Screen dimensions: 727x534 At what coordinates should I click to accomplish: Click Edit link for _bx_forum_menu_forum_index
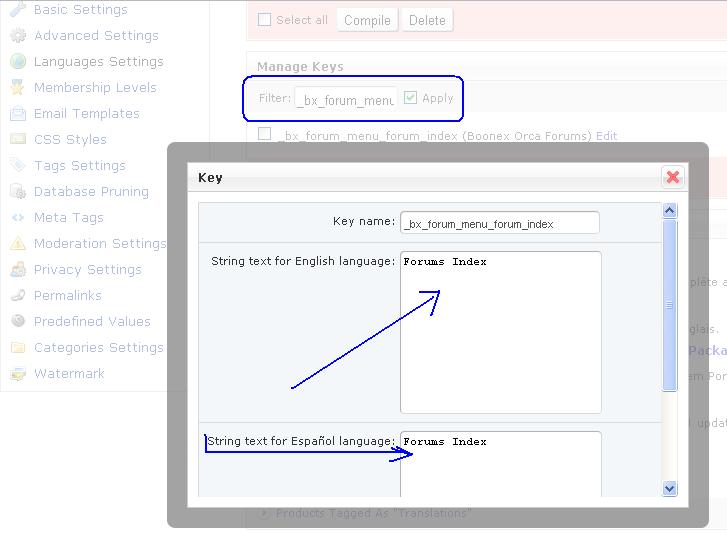click(606, 136)
